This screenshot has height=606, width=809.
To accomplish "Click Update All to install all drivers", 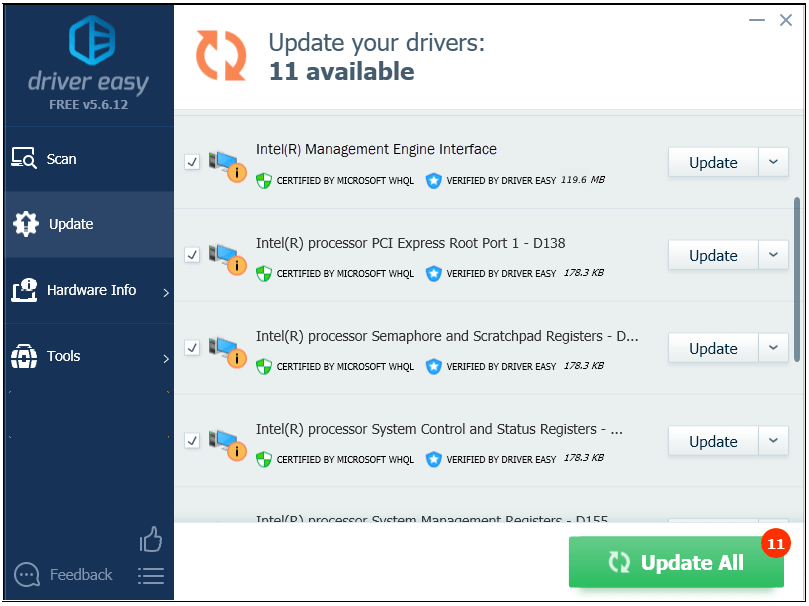I will 676,561.
